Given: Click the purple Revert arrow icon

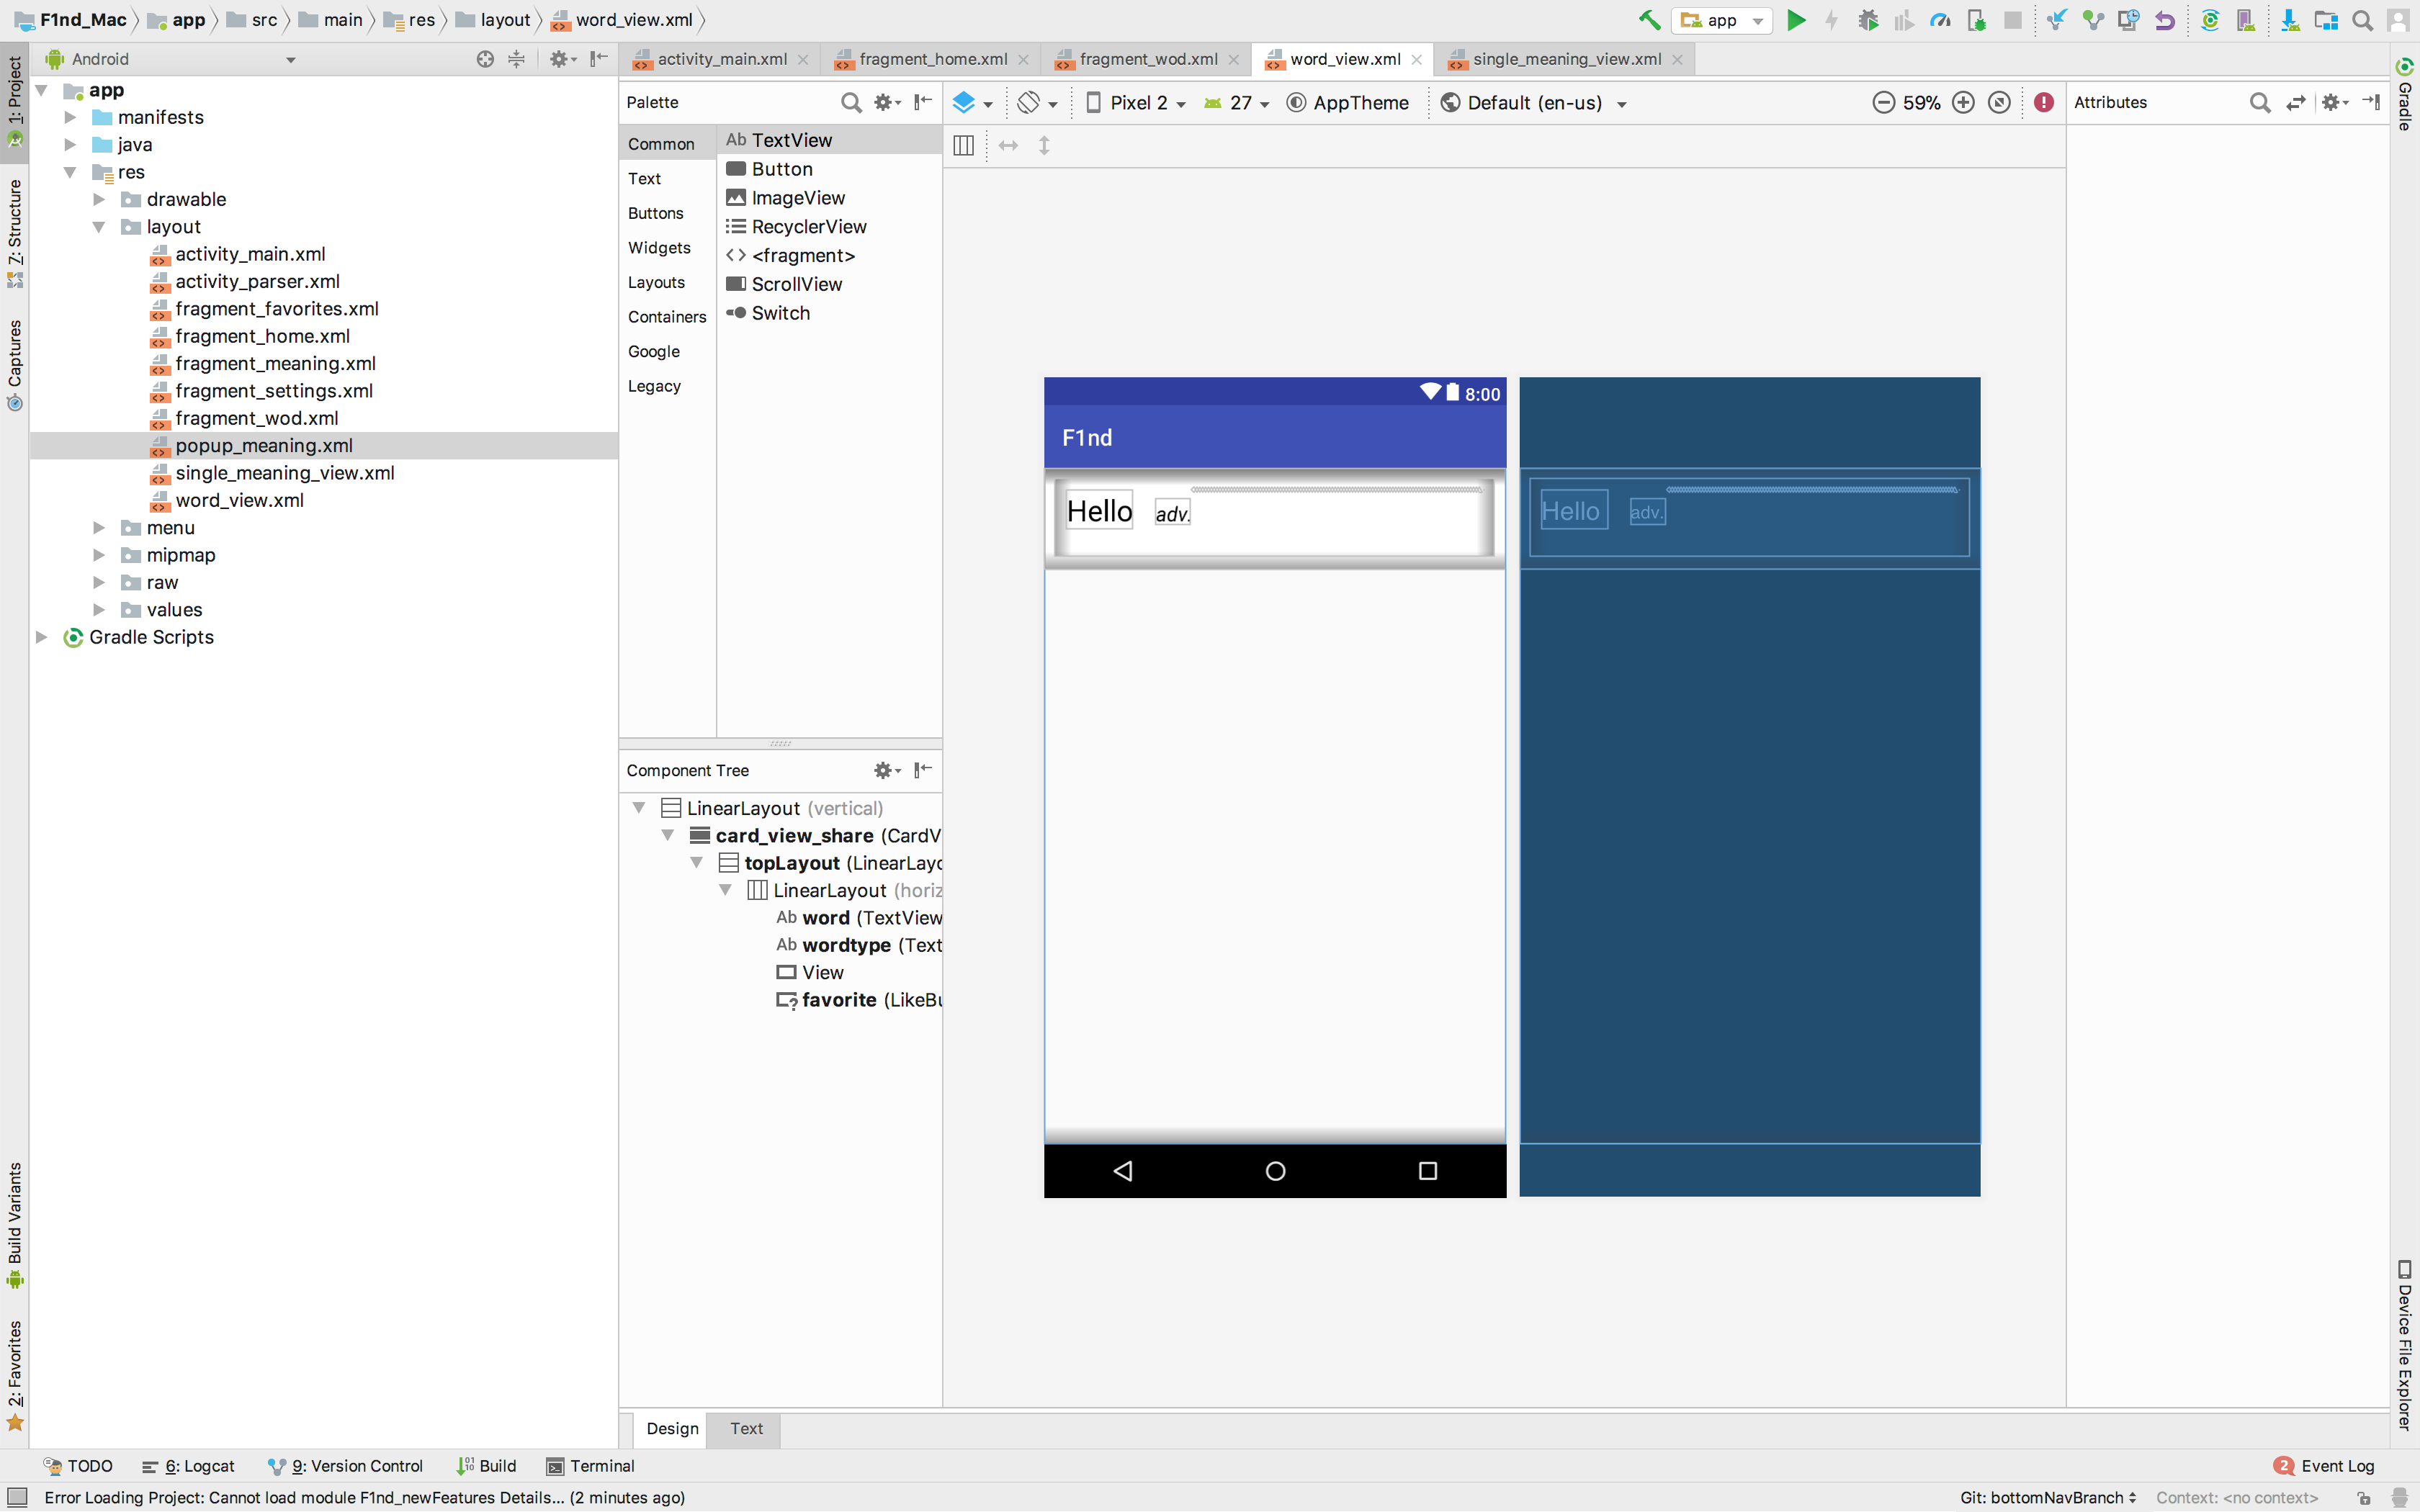Looking at the screenshot, I should point(2165,20).
